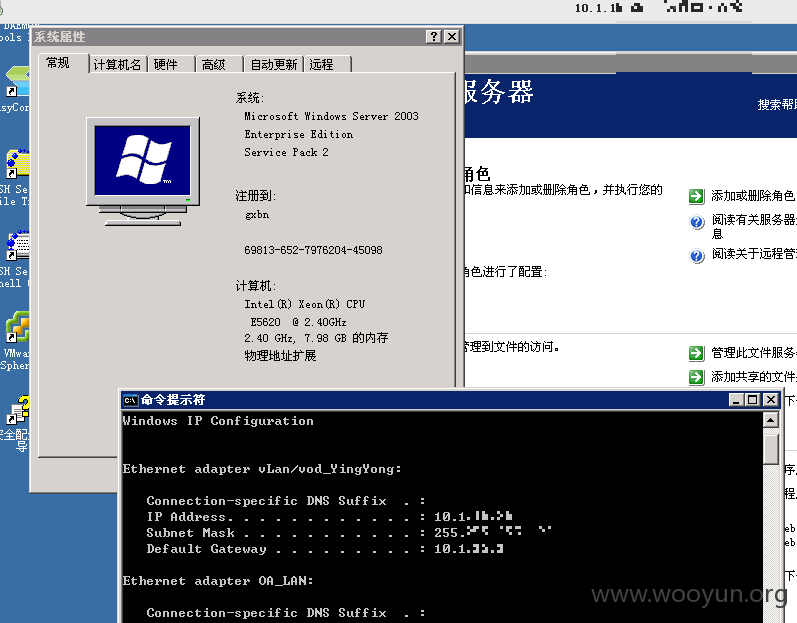
Task: Click 管理此文件服务器 link
Action: 754,352
